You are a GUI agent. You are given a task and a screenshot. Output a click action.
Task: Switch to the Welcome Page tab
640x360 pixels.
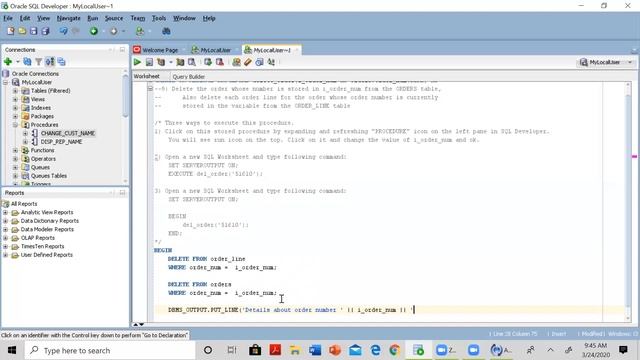tap(160, 50)
